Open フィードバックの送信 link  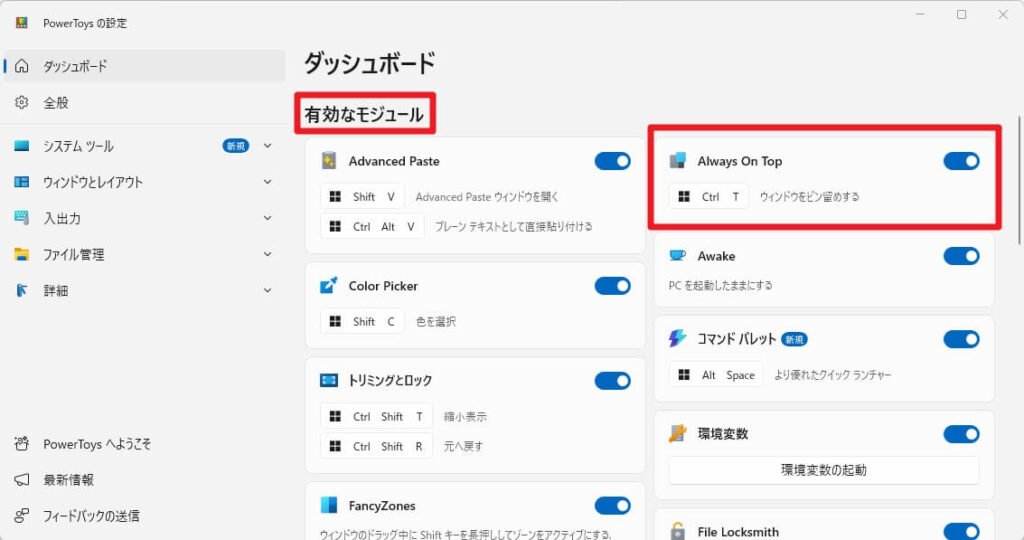[x=144, y=516]
